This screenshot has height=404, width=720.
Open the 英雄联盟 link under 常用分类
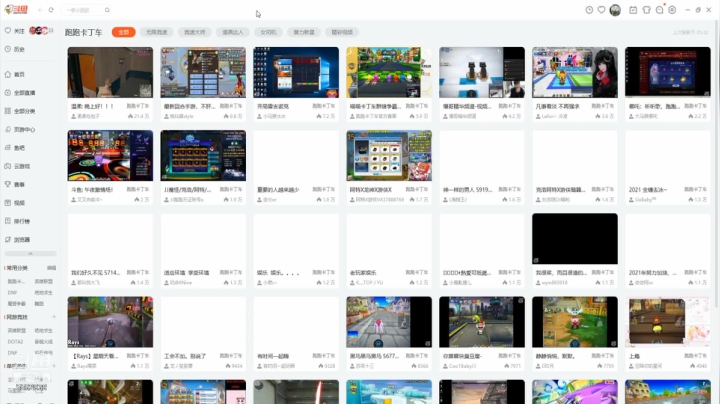point(44,281)
